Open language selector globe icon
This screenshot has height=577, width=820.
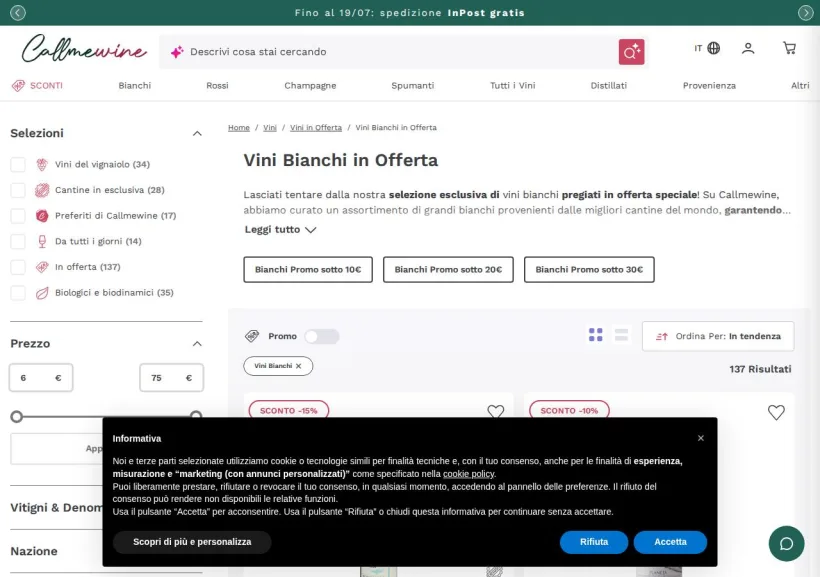713,48
